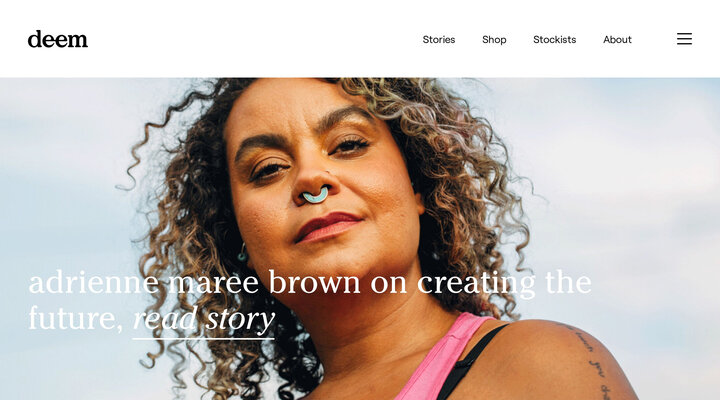Open the hamburger menu icon
The height and width of the screenshot is (400, 720).
[684, 39]
